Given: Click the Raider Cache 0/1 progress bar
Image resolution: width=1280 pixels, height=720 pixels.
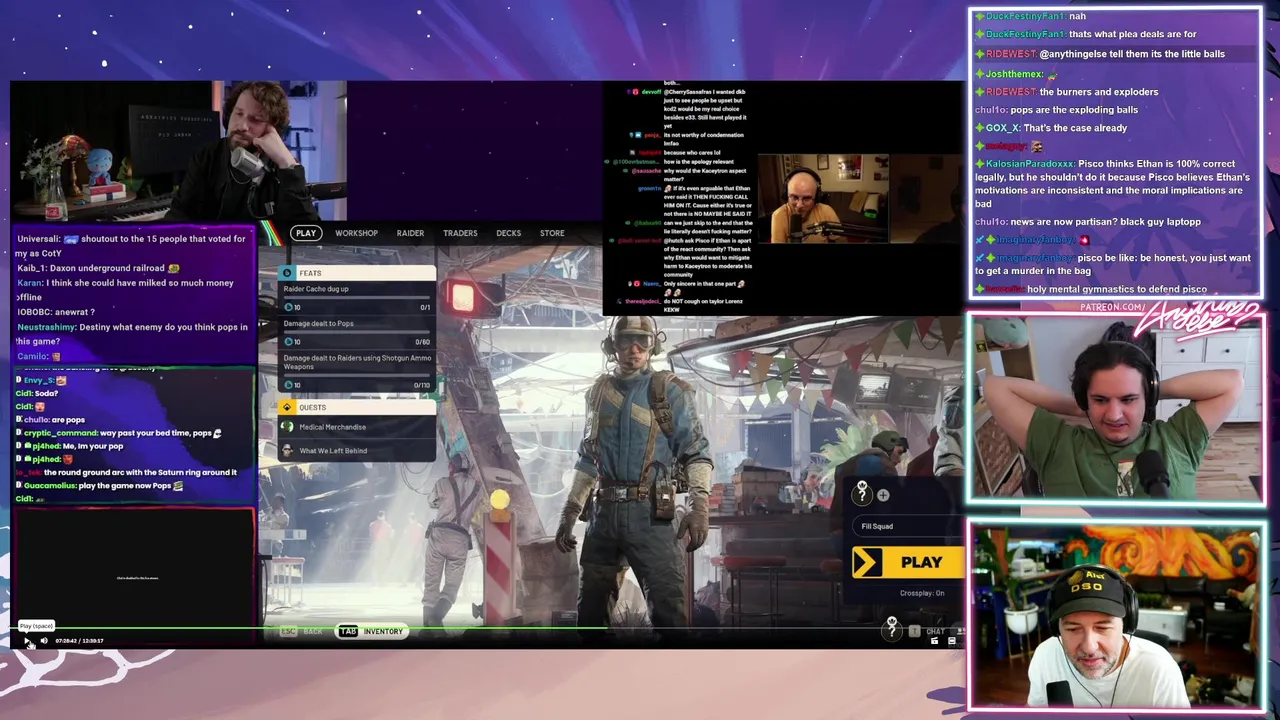Looking at the screenshot, I should tap(357, 299).
